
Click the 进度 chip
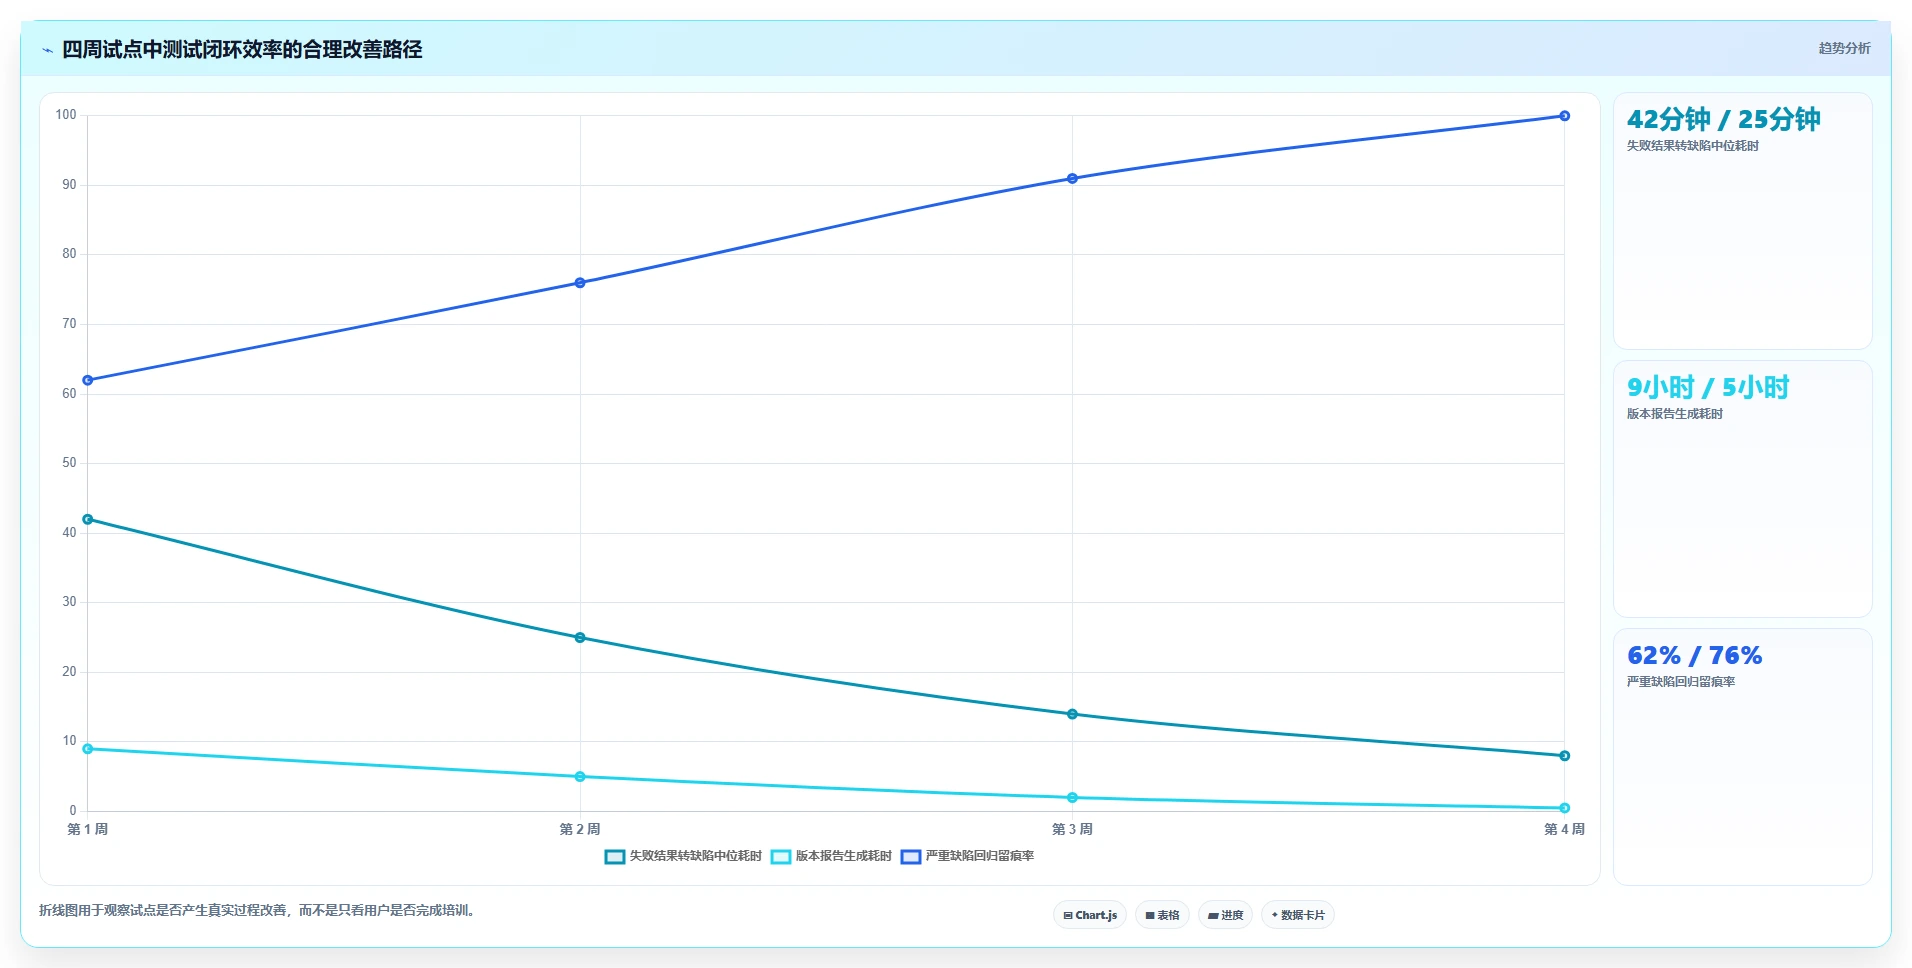pos(1225,915)
